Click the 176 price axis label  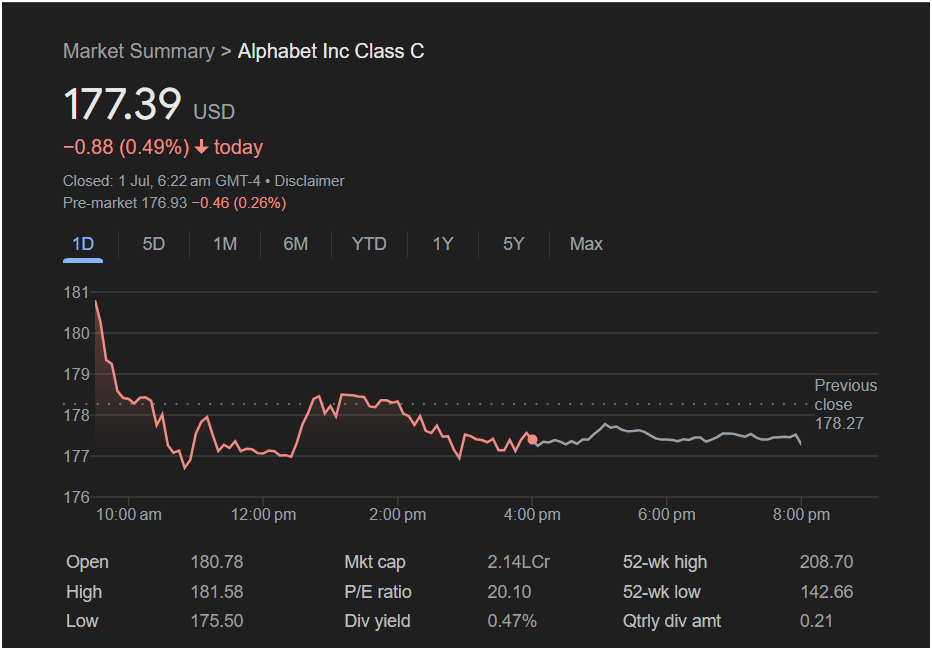click(76, 497)
